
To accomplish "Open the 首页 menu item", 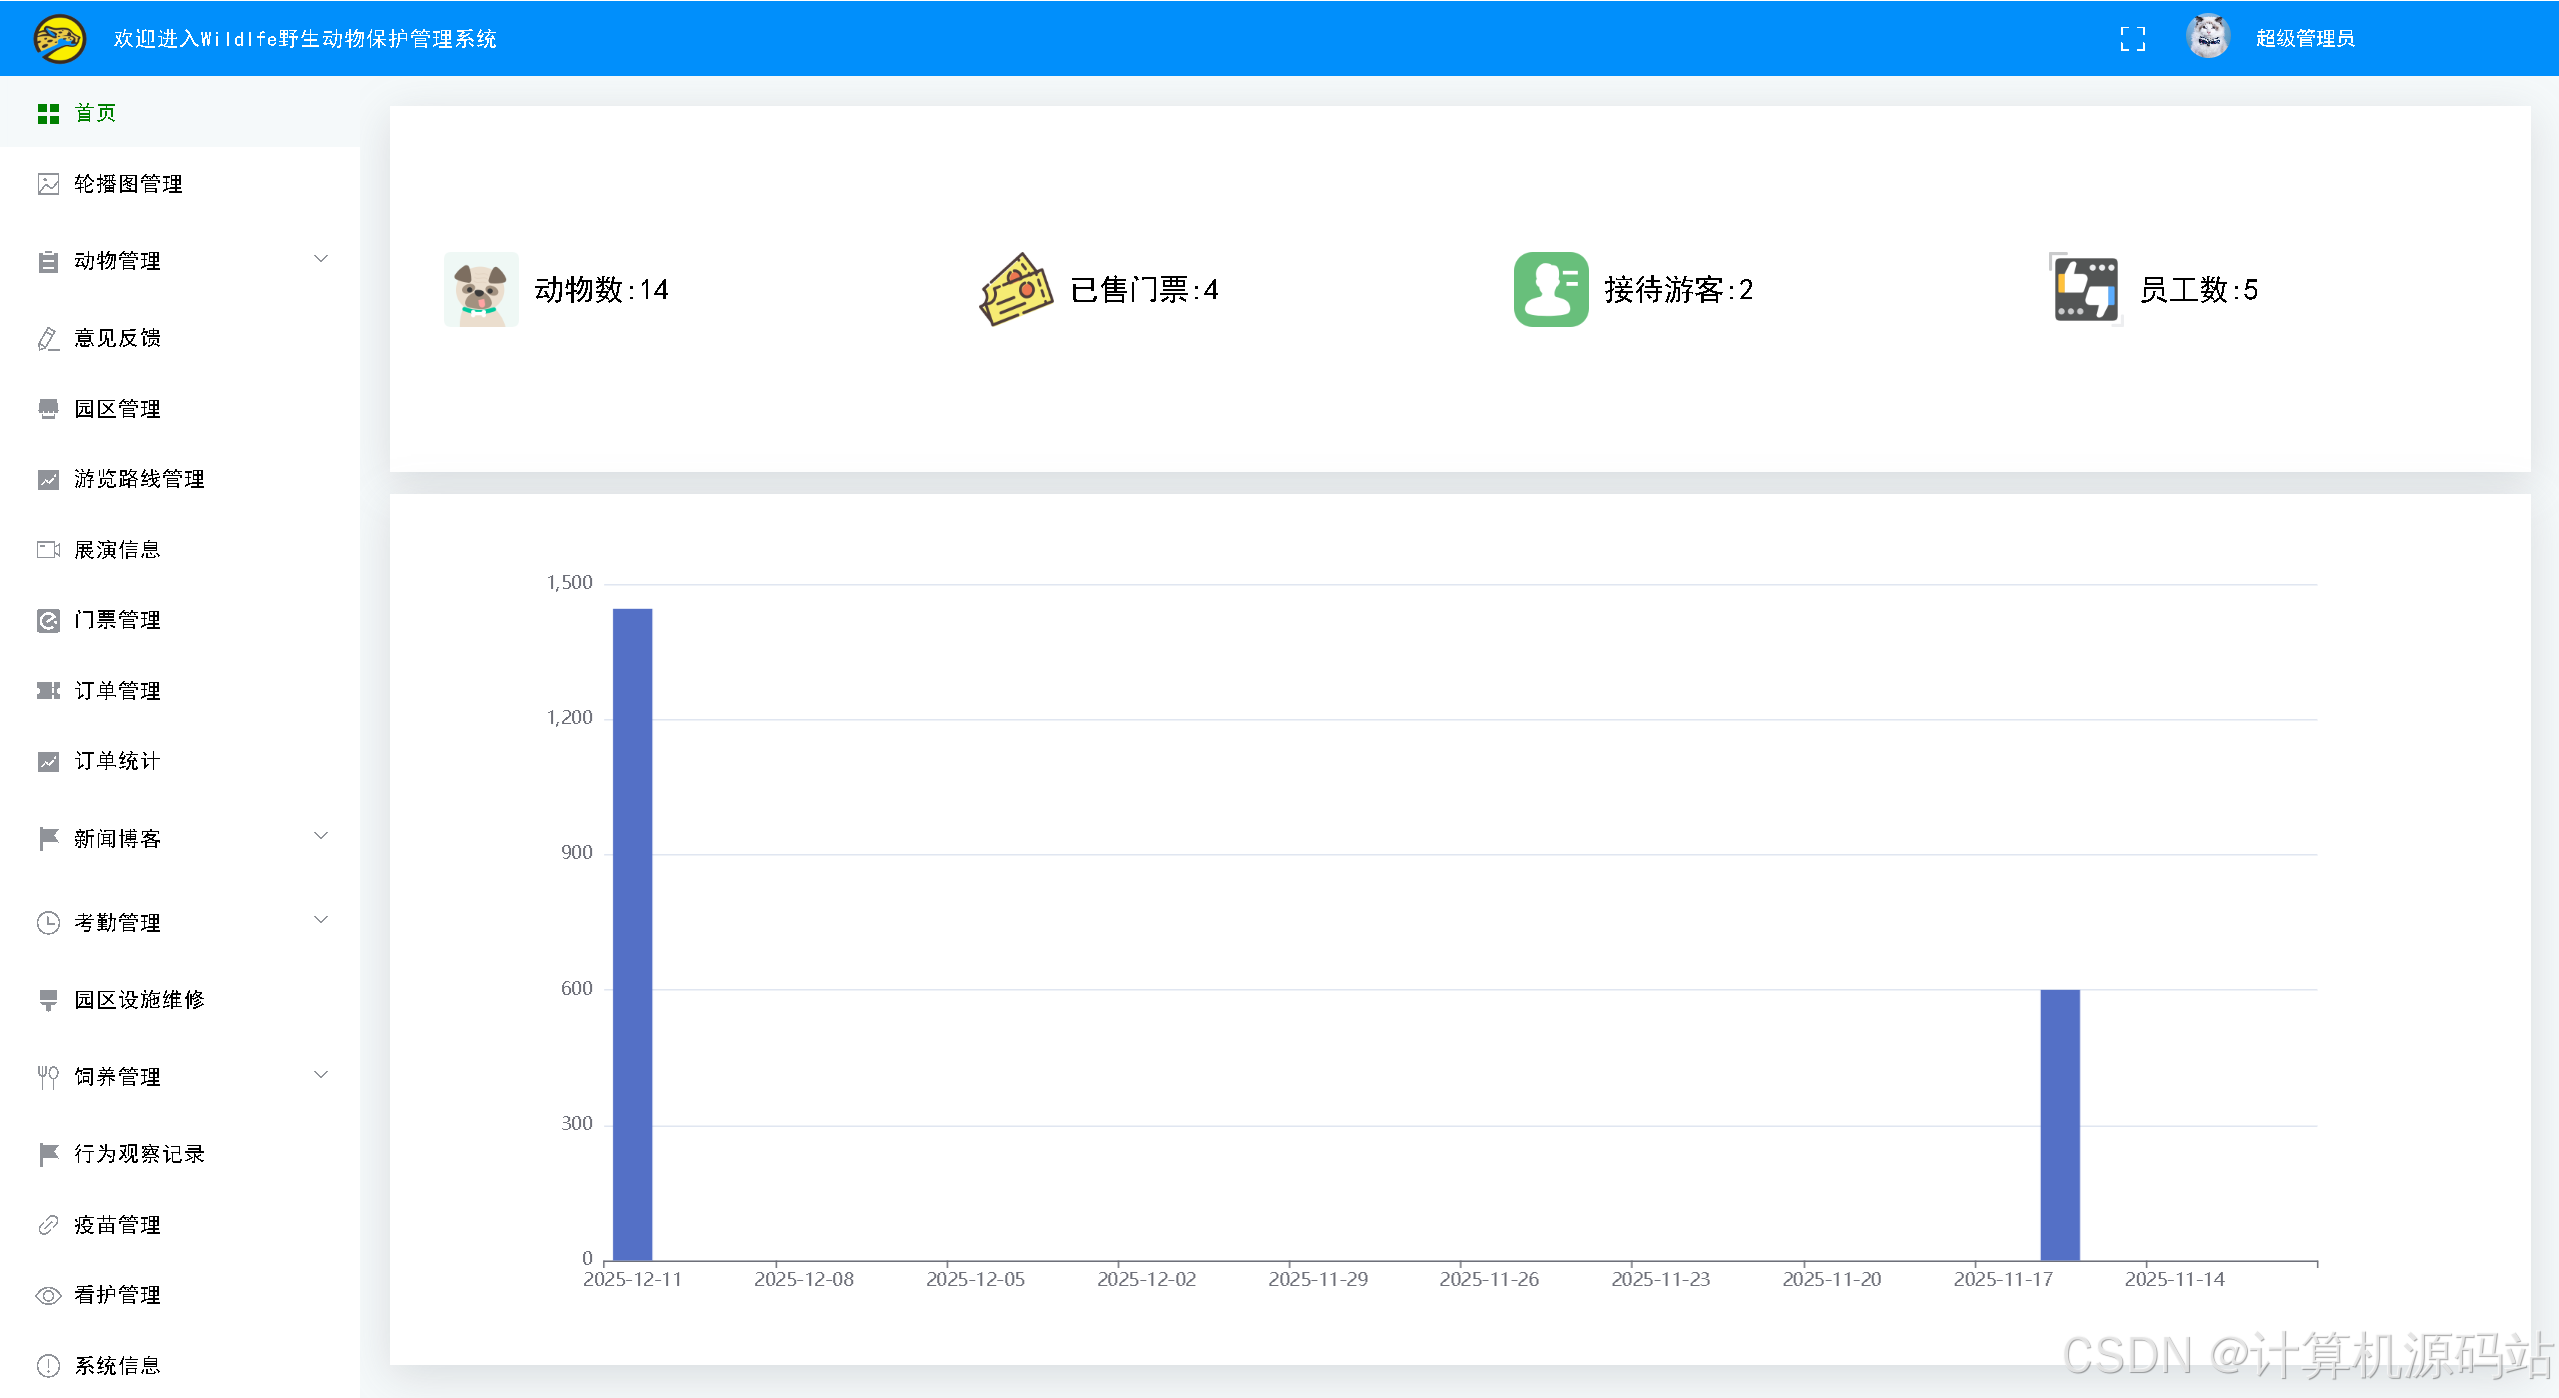I will tap(180, 113).
